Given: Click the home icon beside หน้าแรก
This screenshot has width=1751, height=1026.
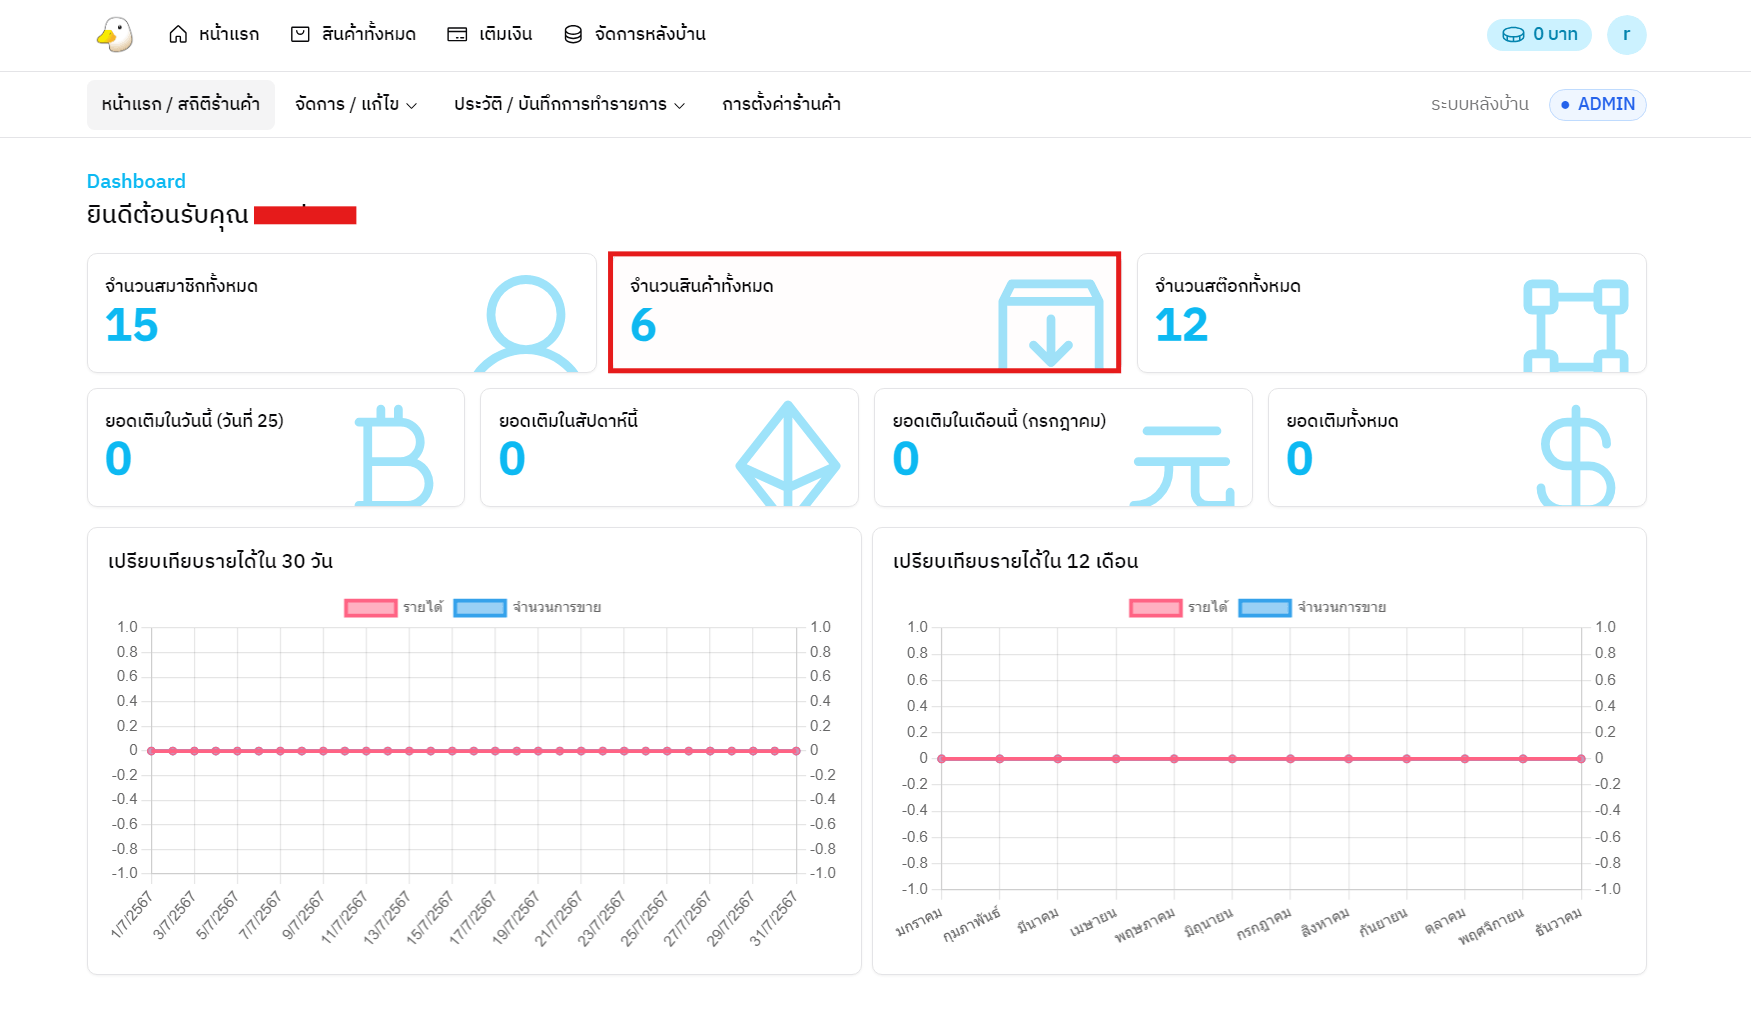Looking at the screenshot, I should coord(178,34).
